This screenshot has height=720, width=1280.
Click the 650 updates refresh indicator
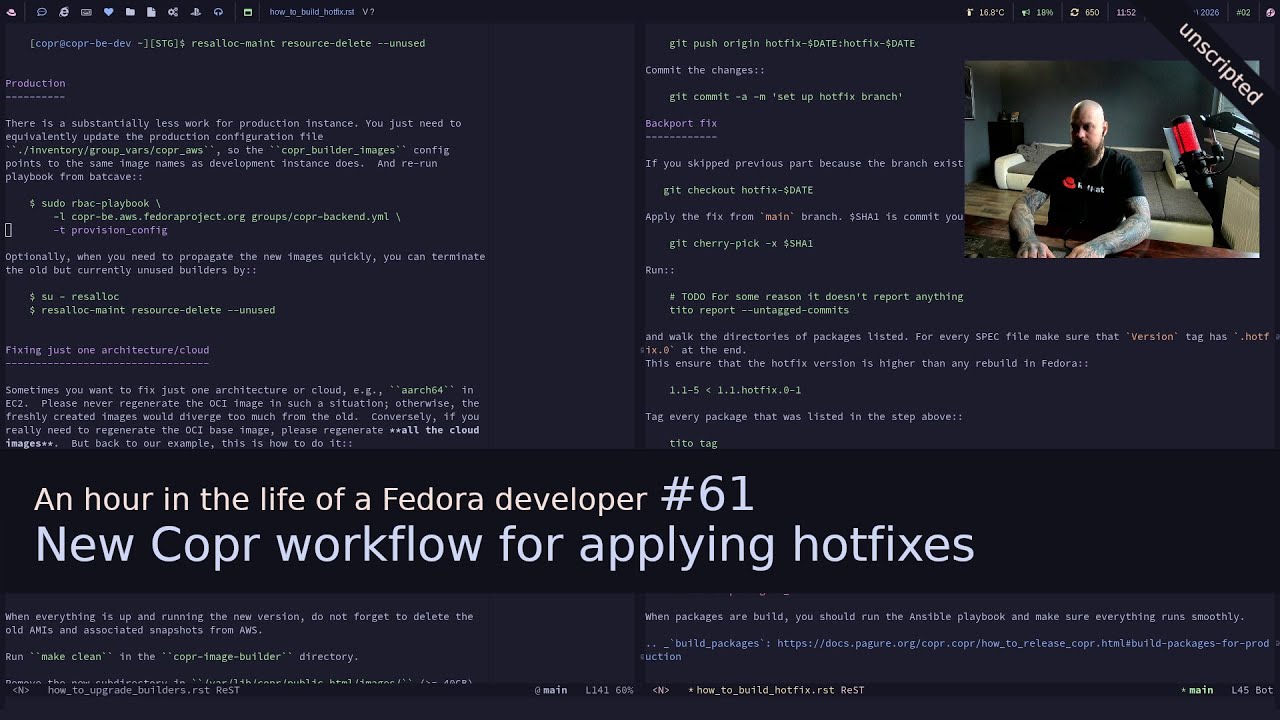(1085, 12)
